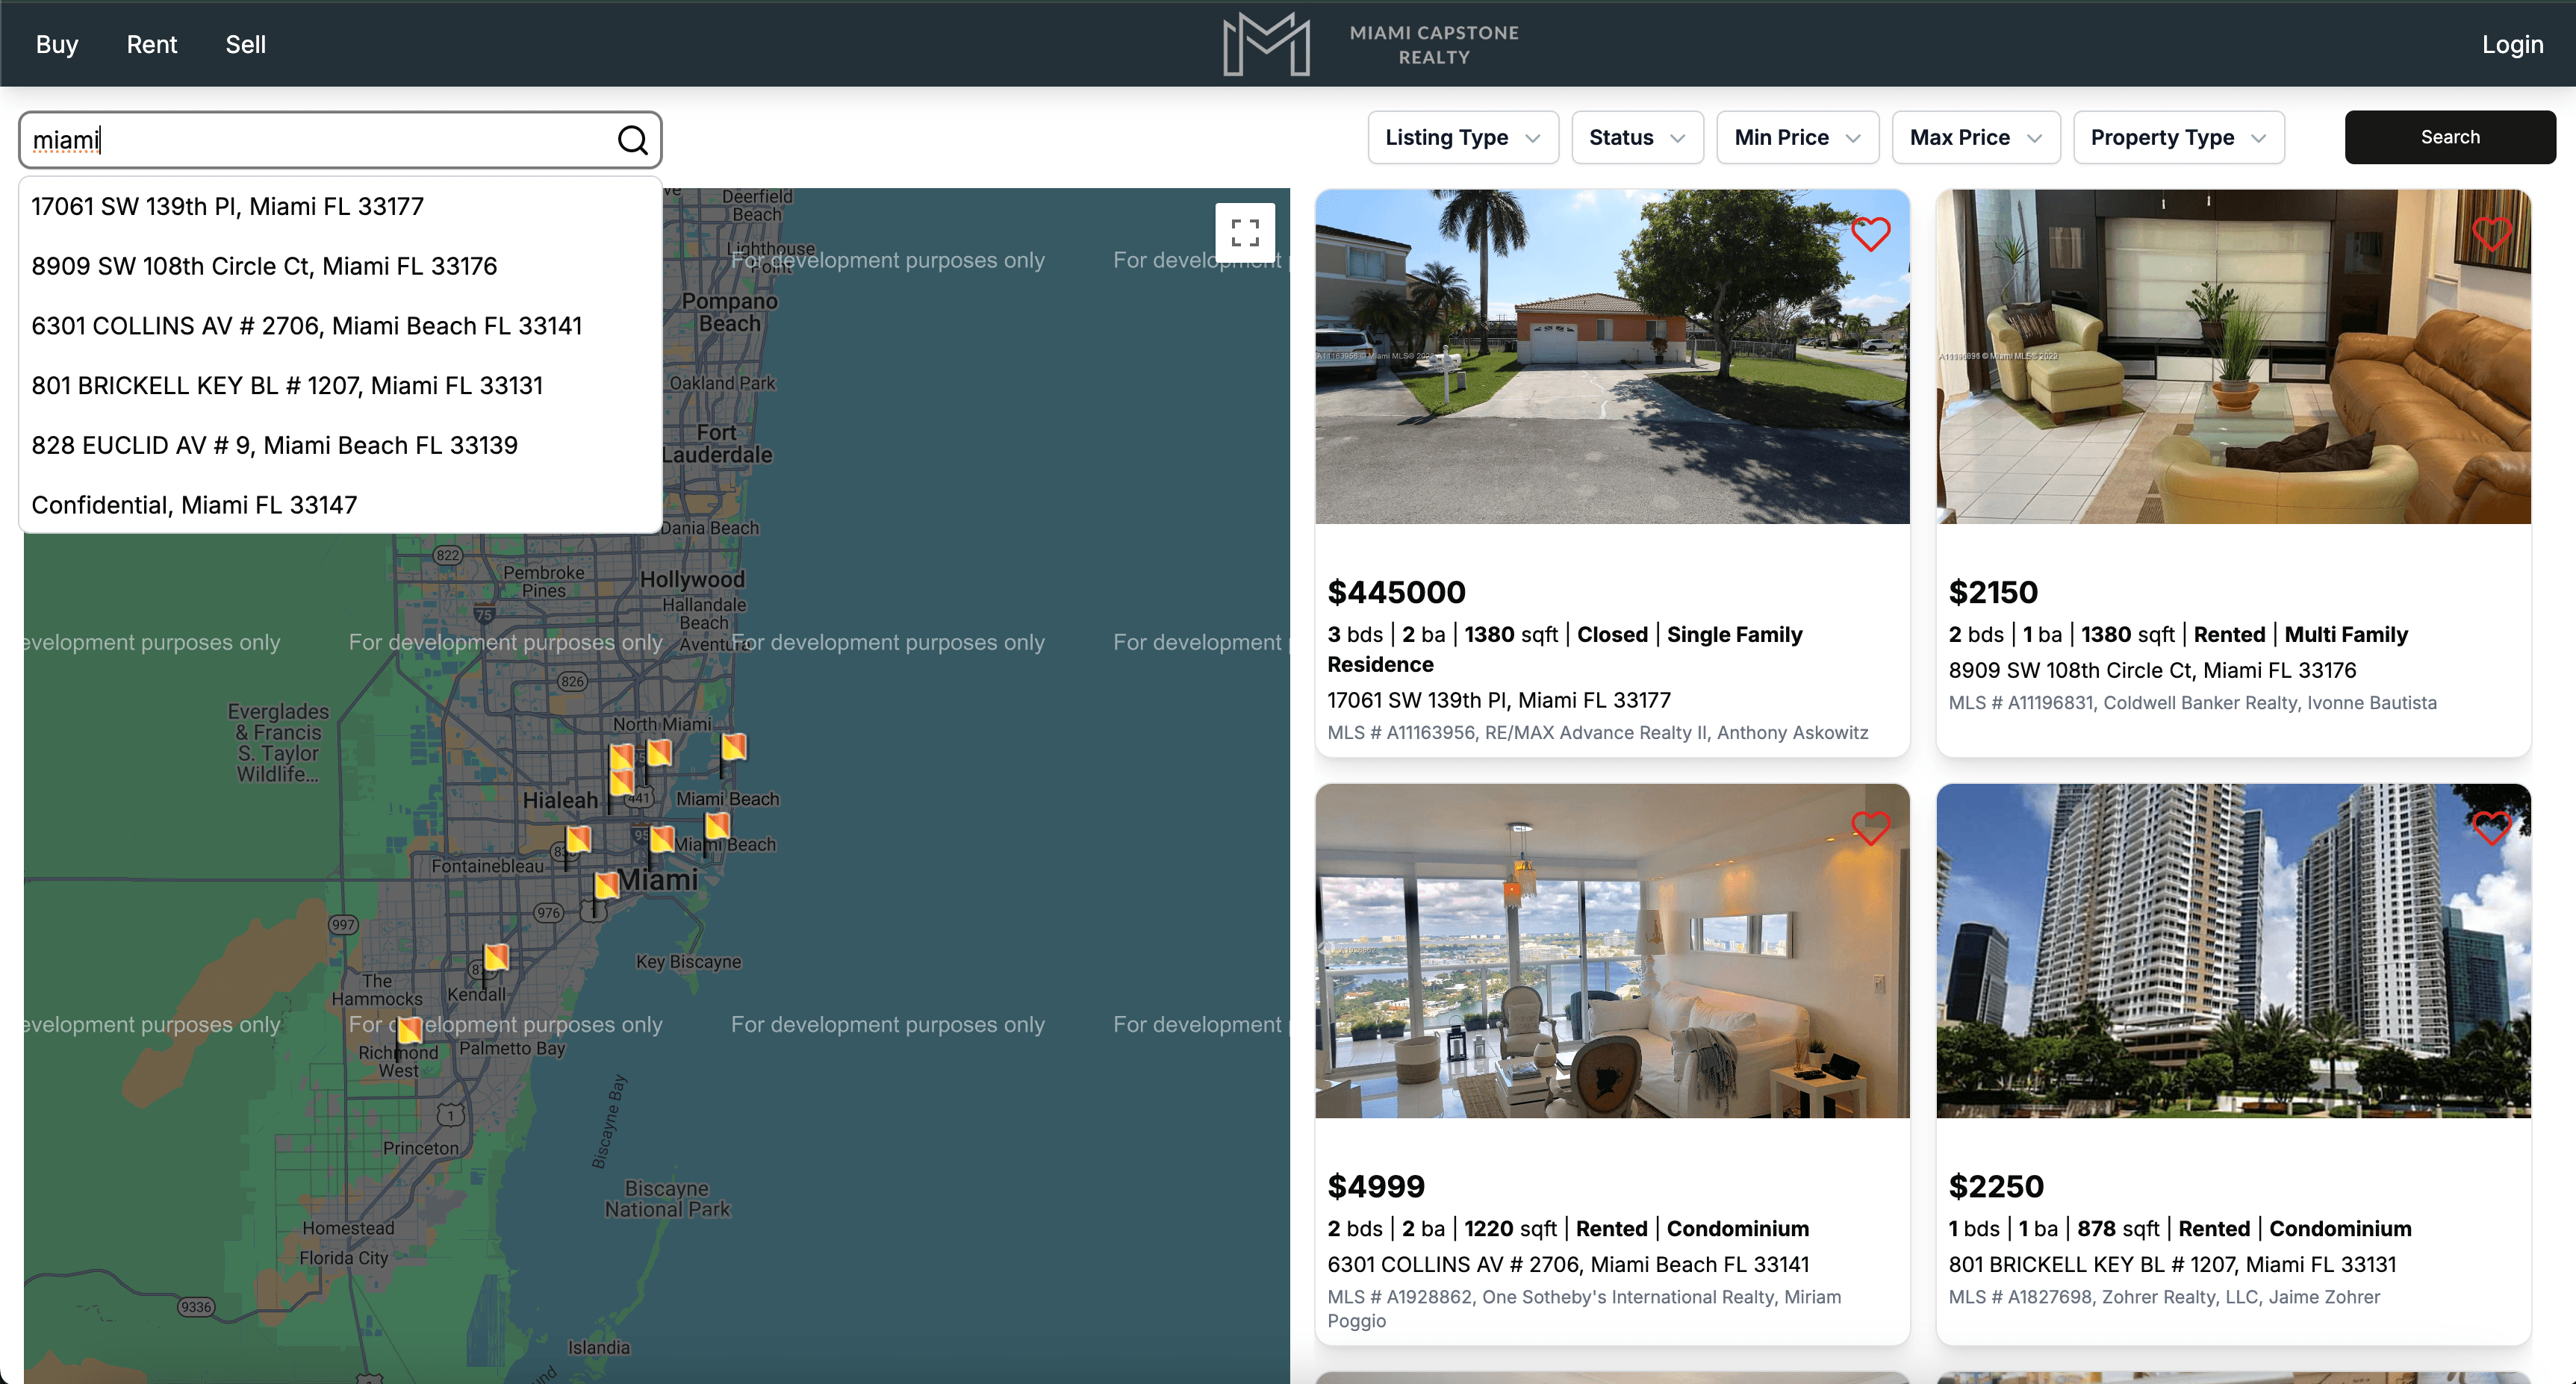Open the Min Price dropdown
Image resolution: width=2576 pixels, height=1384 pixels.
(x=1797, y=138)
